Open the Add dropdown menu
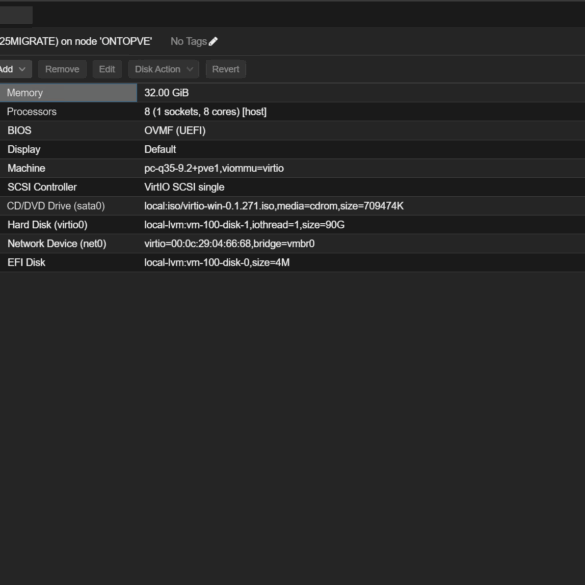The height and width of the screenshot is (585, 585). click(14, 69)
